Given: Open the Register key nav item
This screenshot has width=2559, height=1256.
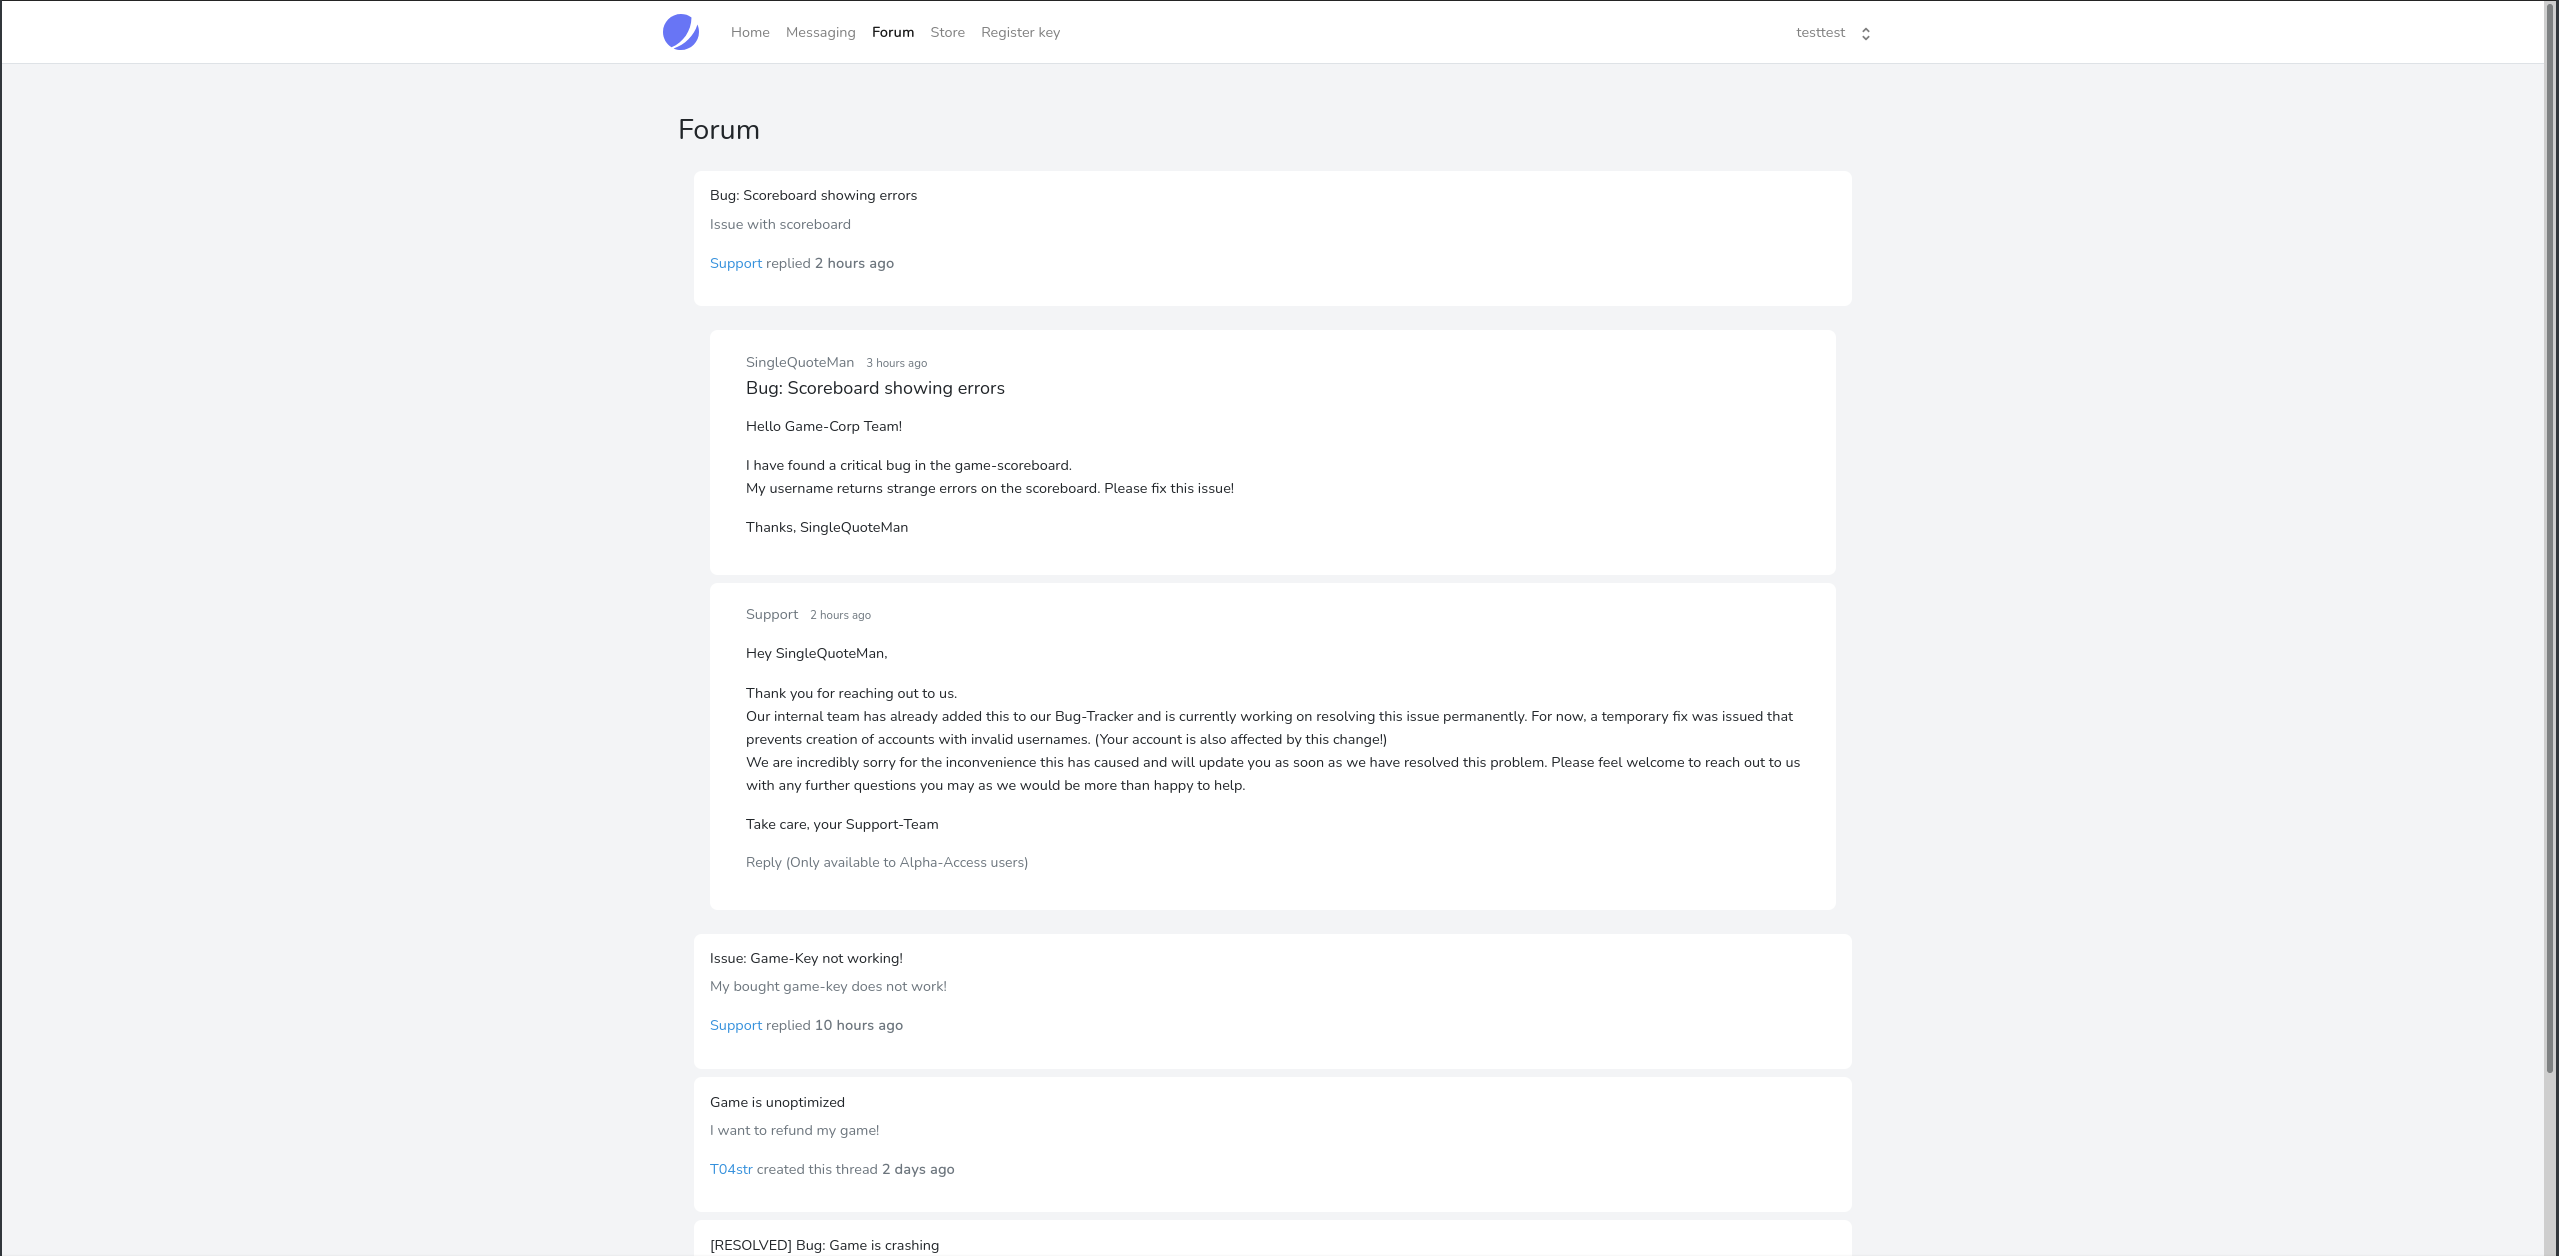Looking at the screenshot, I should click(x=1020, y=32).
